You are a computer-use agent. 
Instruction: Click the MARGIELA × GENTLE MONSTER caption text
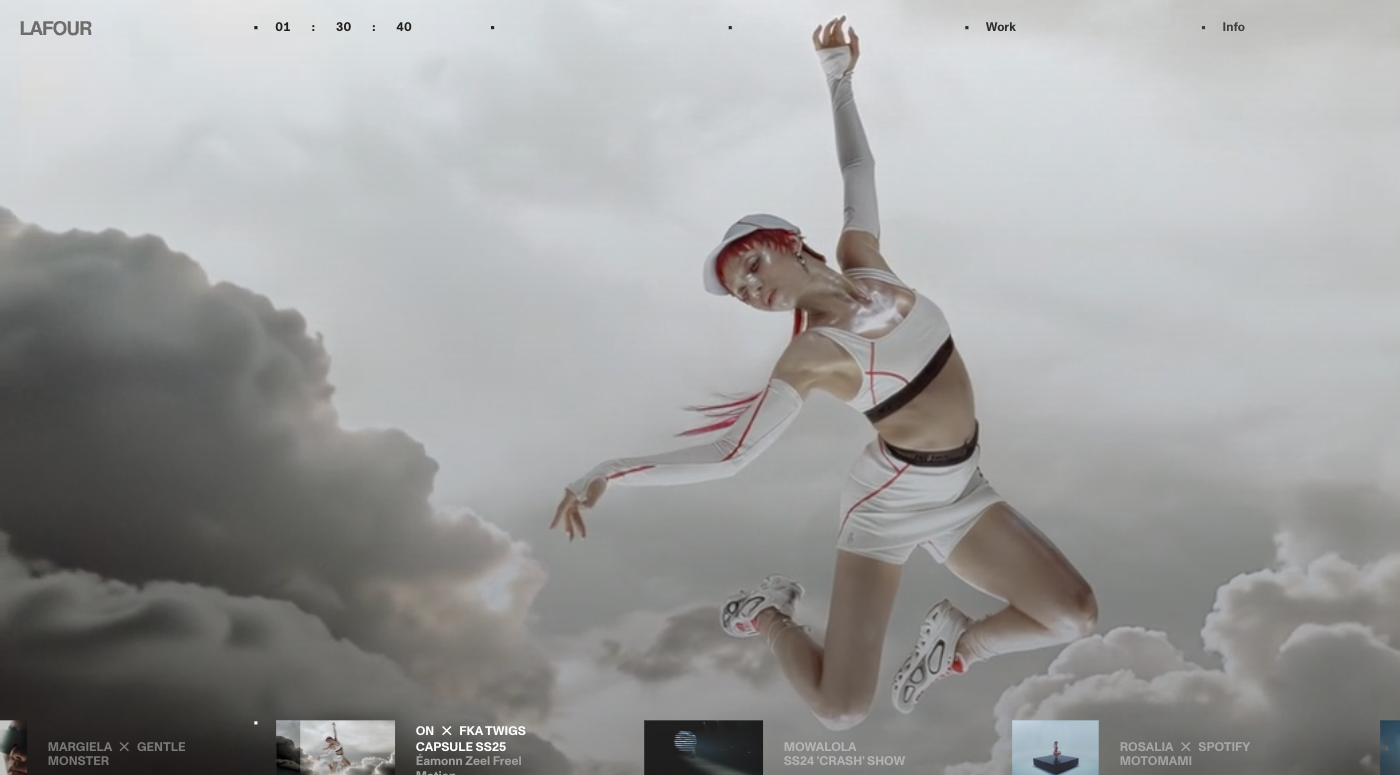[x=116, y=753]
